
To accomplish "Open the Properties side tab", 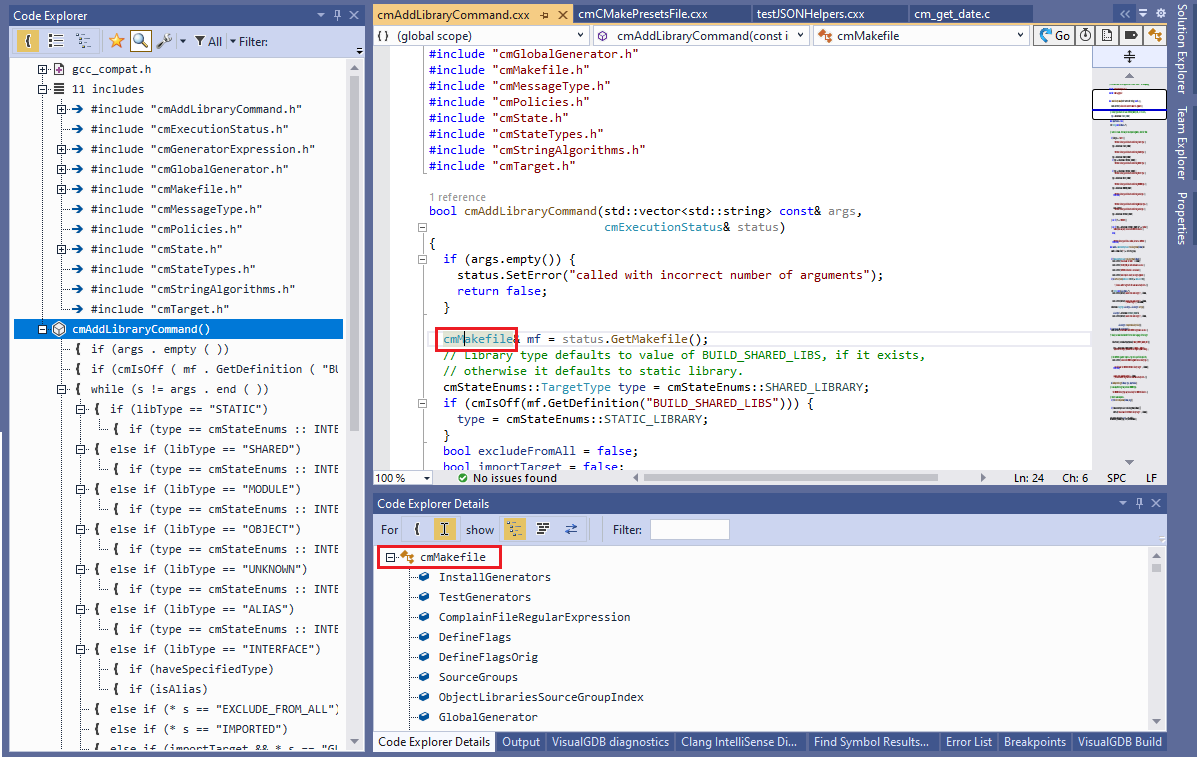I will pyautogui.click(x=1182, y=218).
